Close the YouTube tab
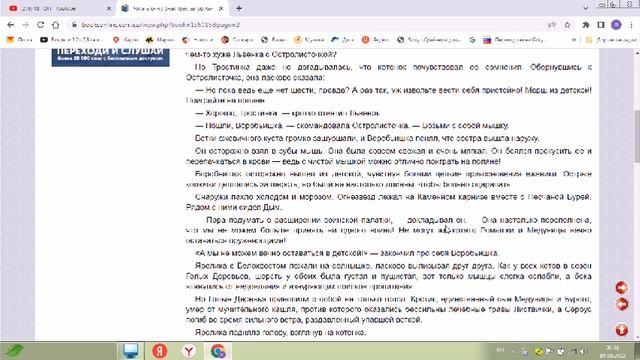Image resolution: width=640 pixels, height=360 pixels. [109, 9]
